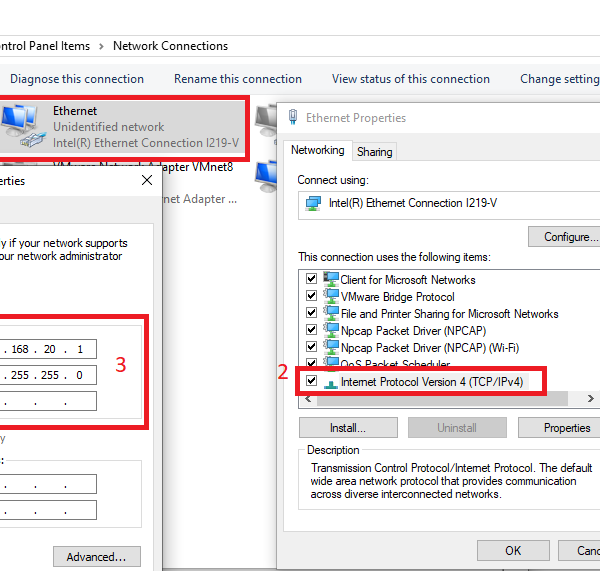
Task: Switch to the Sharing tab
Action: click(375, 152)
